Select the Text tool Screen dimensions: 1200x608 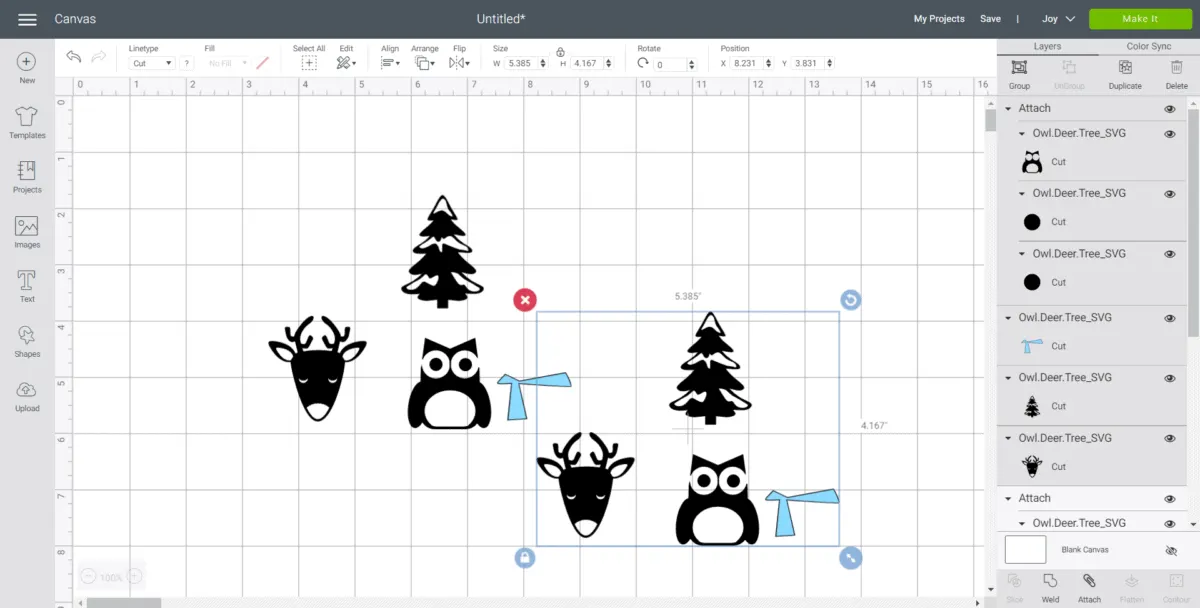(x=27, y=286)
